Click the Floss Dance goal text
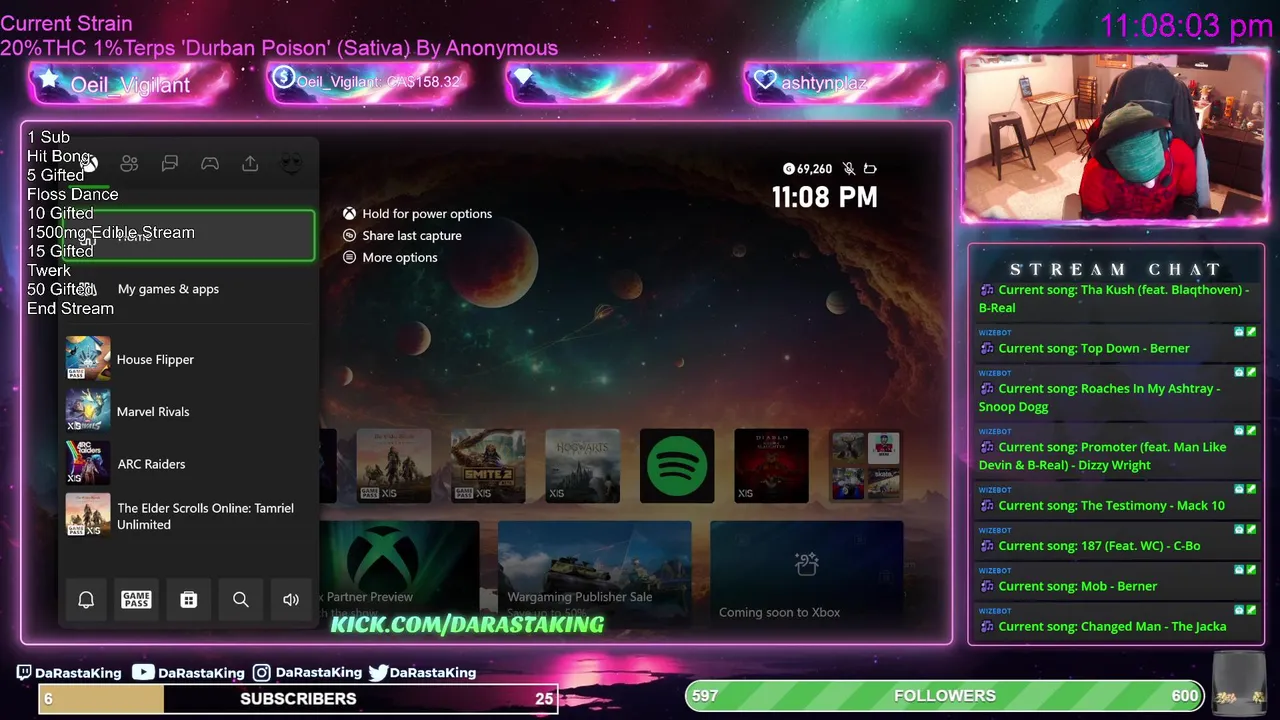 (73, 194)
